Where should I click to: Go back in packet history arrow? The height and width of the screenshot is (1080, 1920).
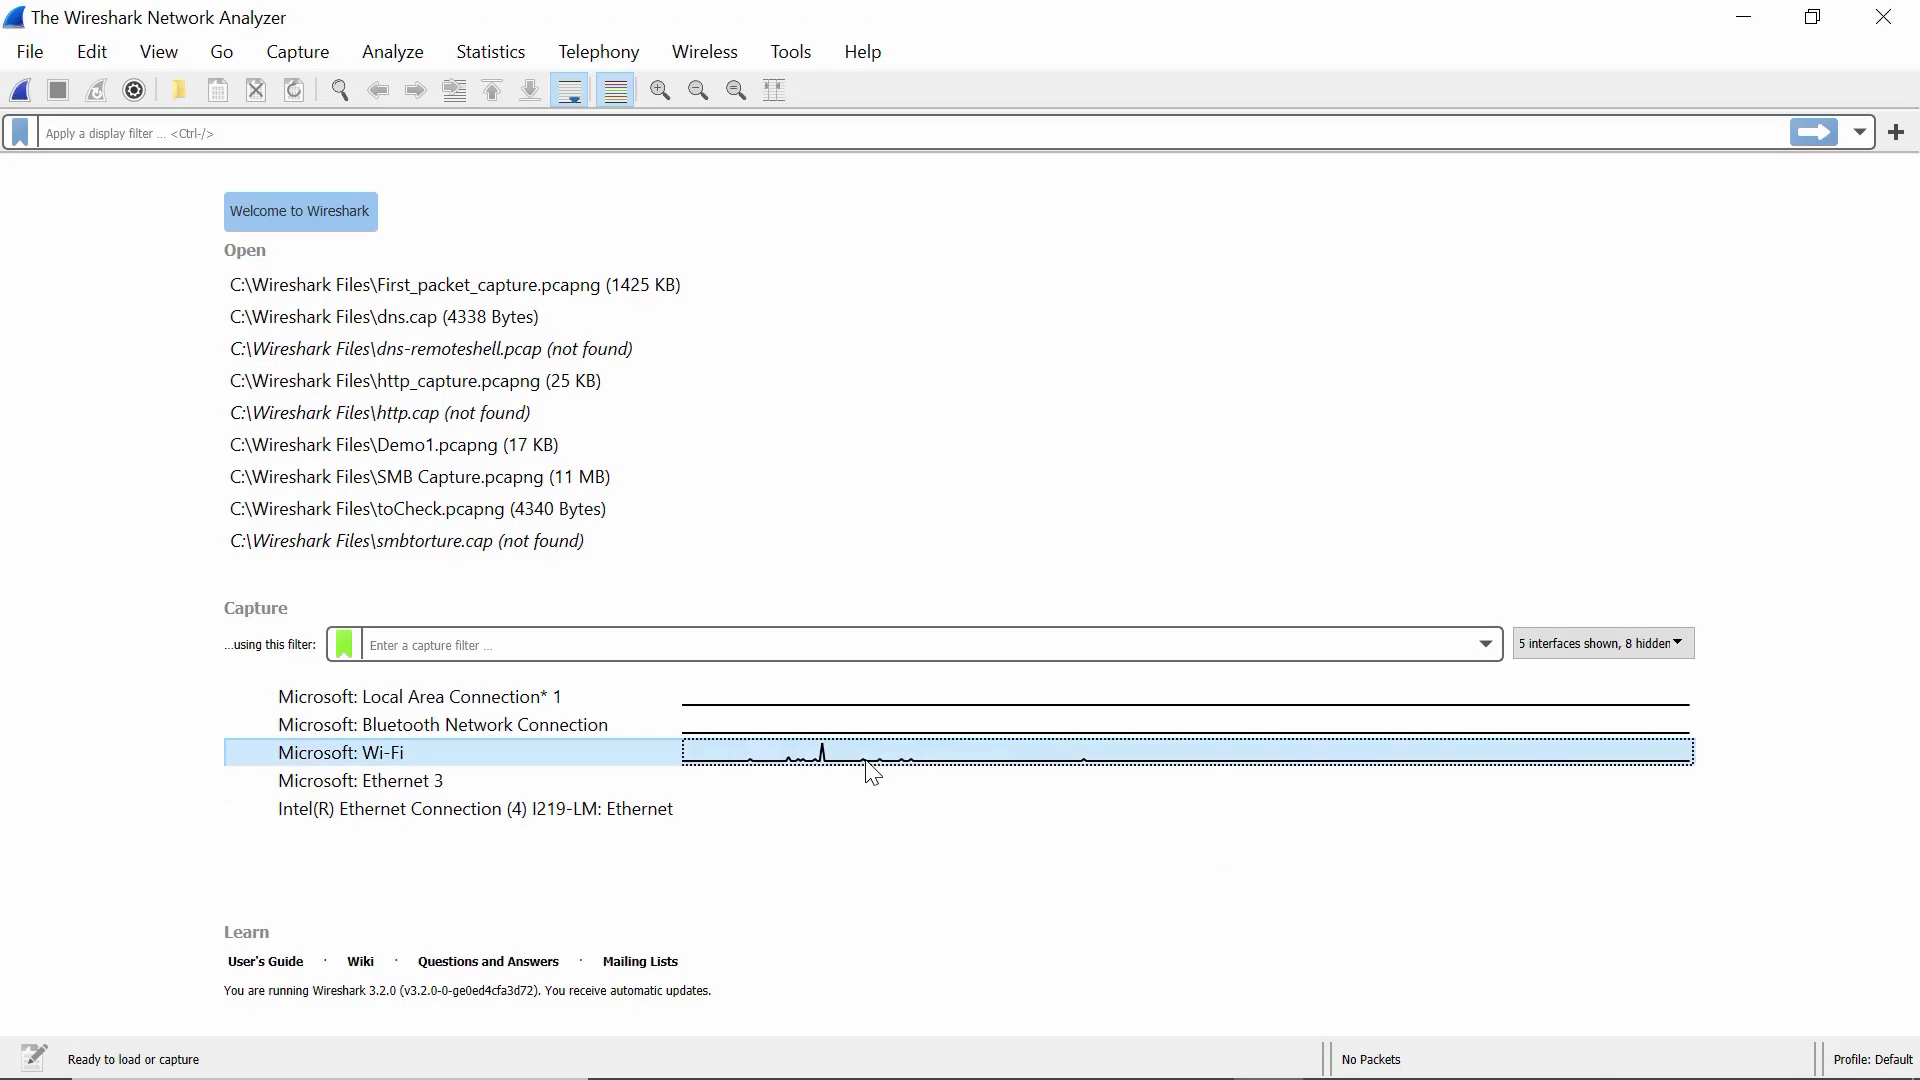coord(378,90)
